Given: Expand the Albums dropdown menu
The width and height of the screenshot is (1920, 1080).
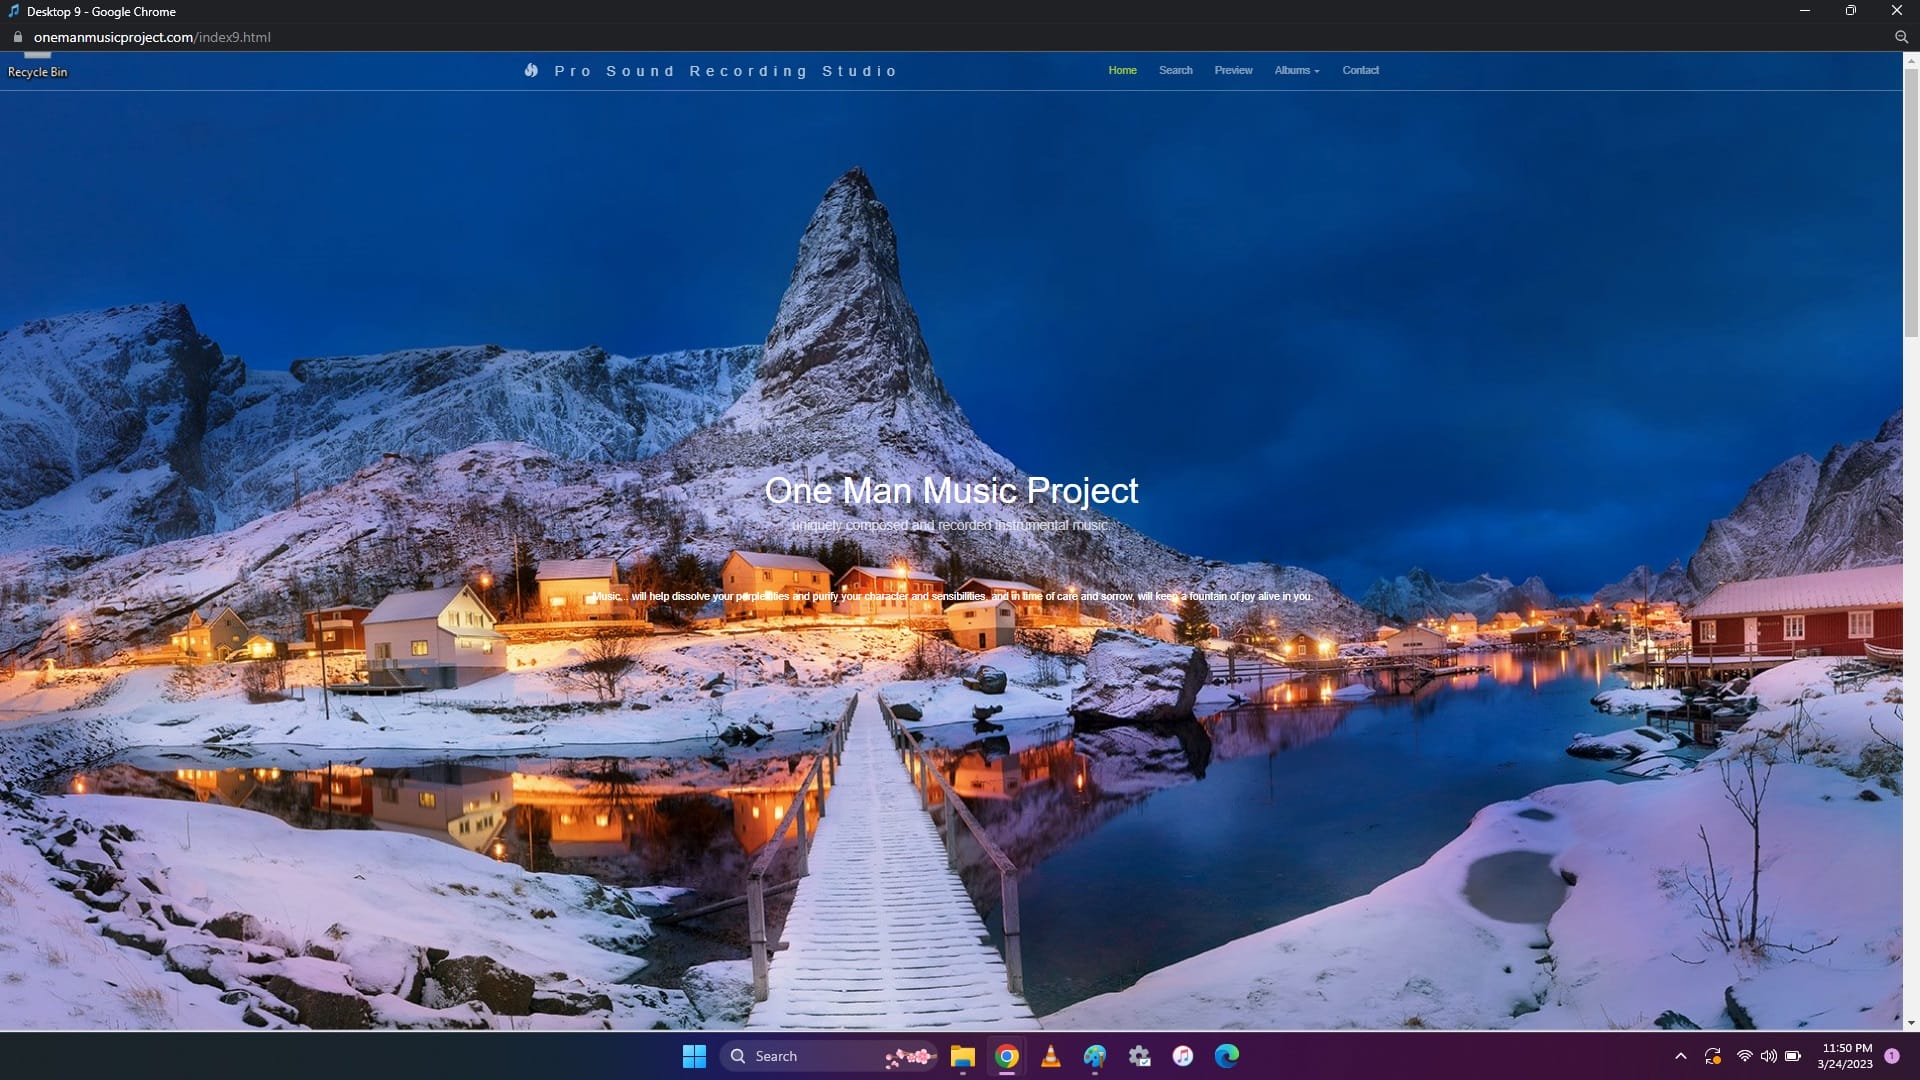Looking at the screenshot, I should coord(1297,70).
